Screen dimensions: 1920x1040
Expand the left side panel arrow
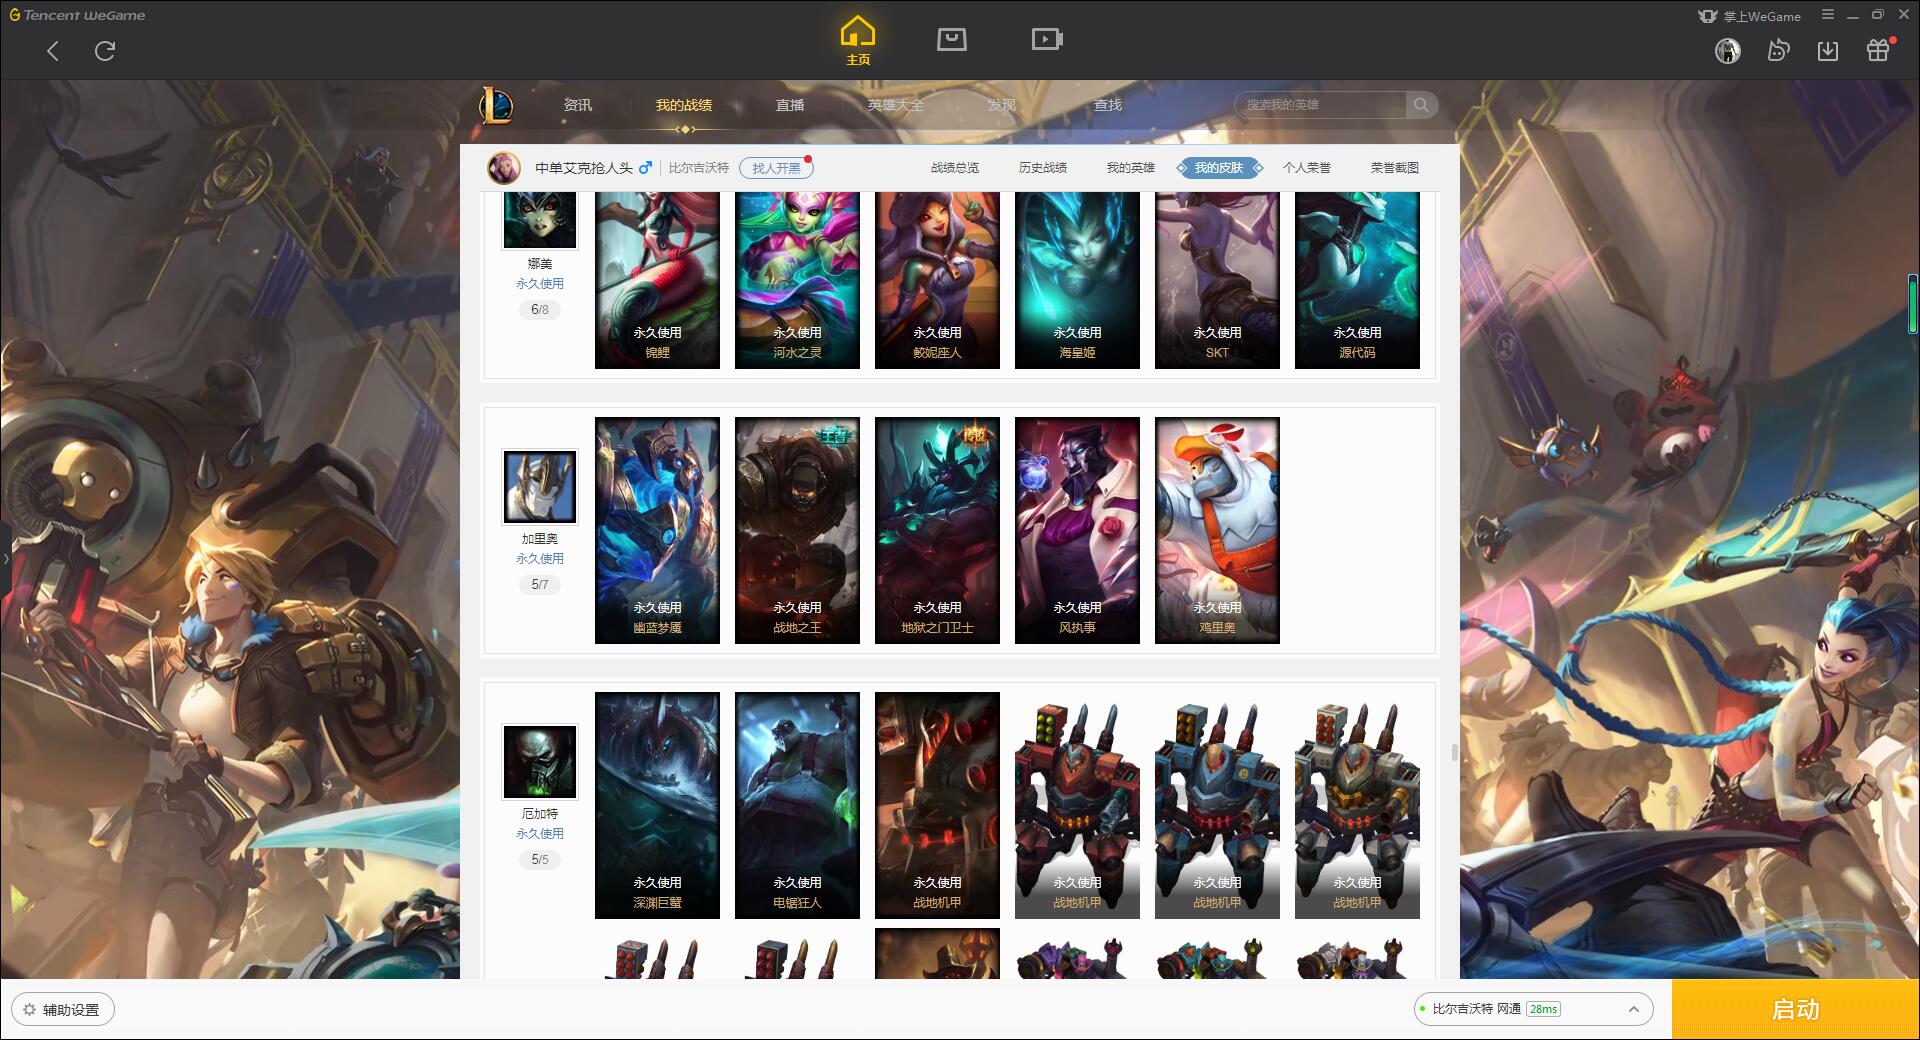pos(5,558)
